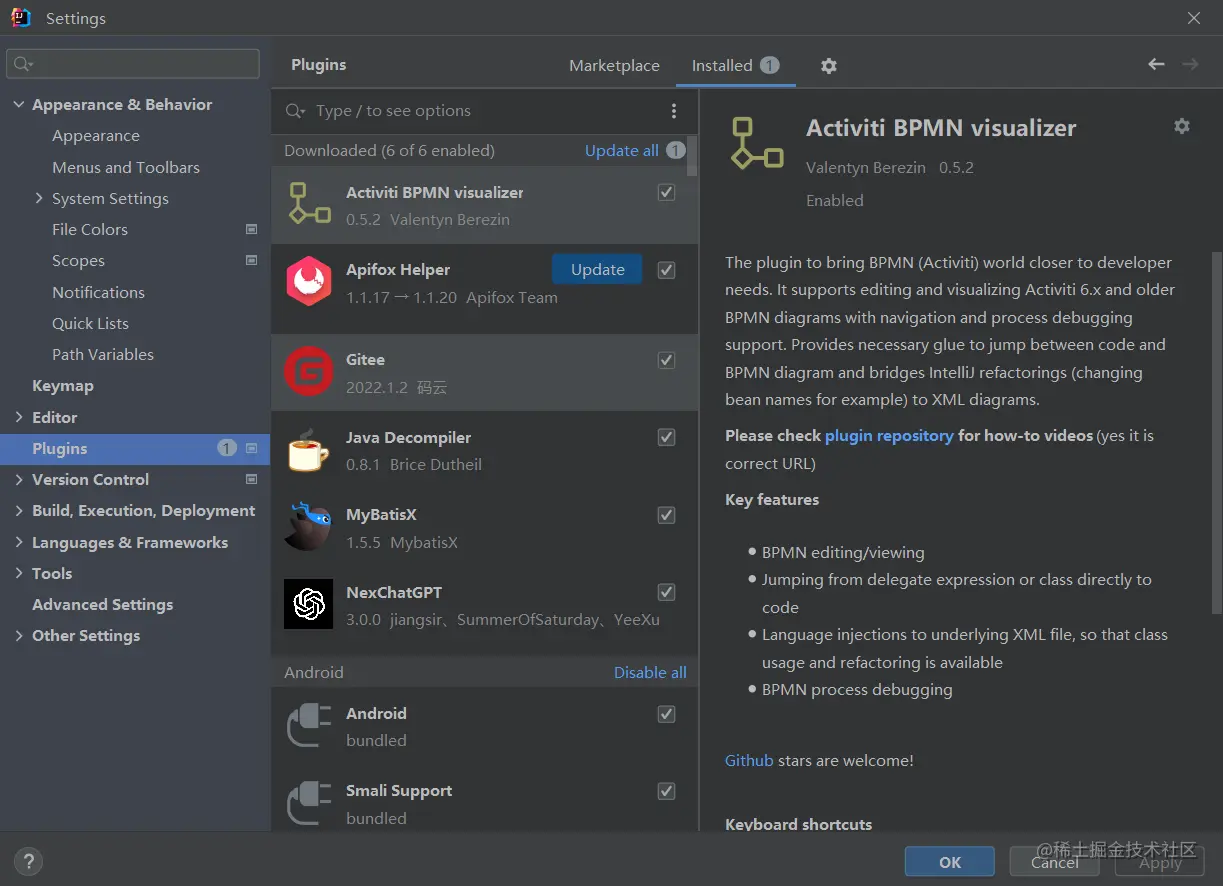
Task: Click the large Activiti icon in details pane
Action: 756,142
